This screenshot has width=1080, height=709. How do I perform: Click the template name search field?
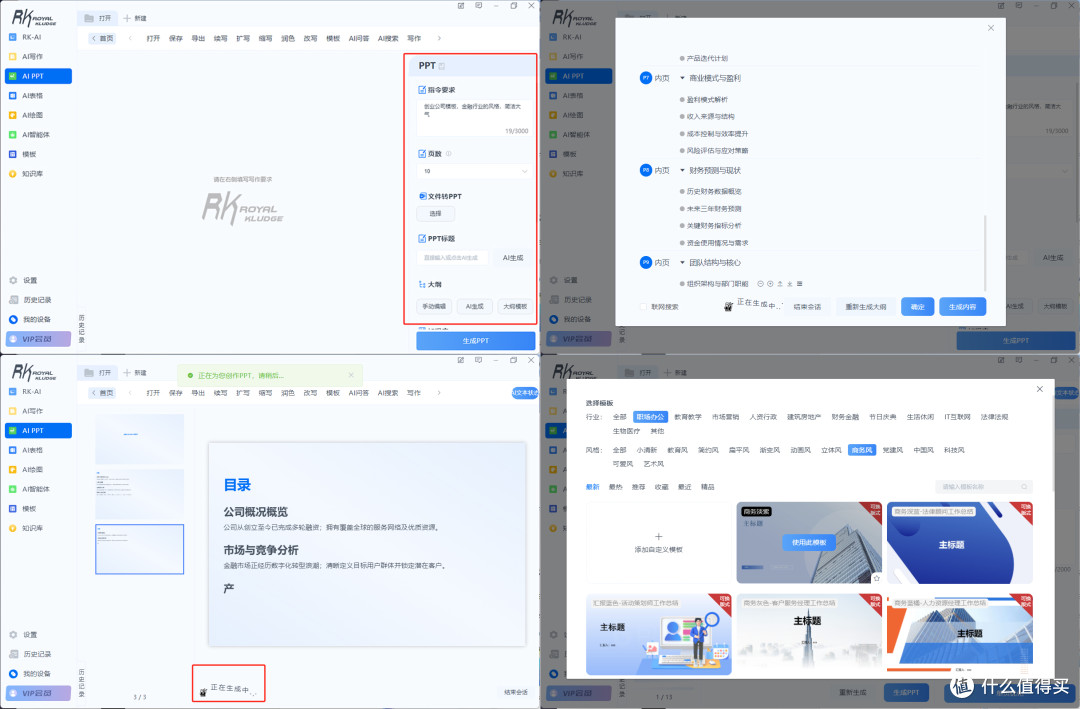click(983, 486)
